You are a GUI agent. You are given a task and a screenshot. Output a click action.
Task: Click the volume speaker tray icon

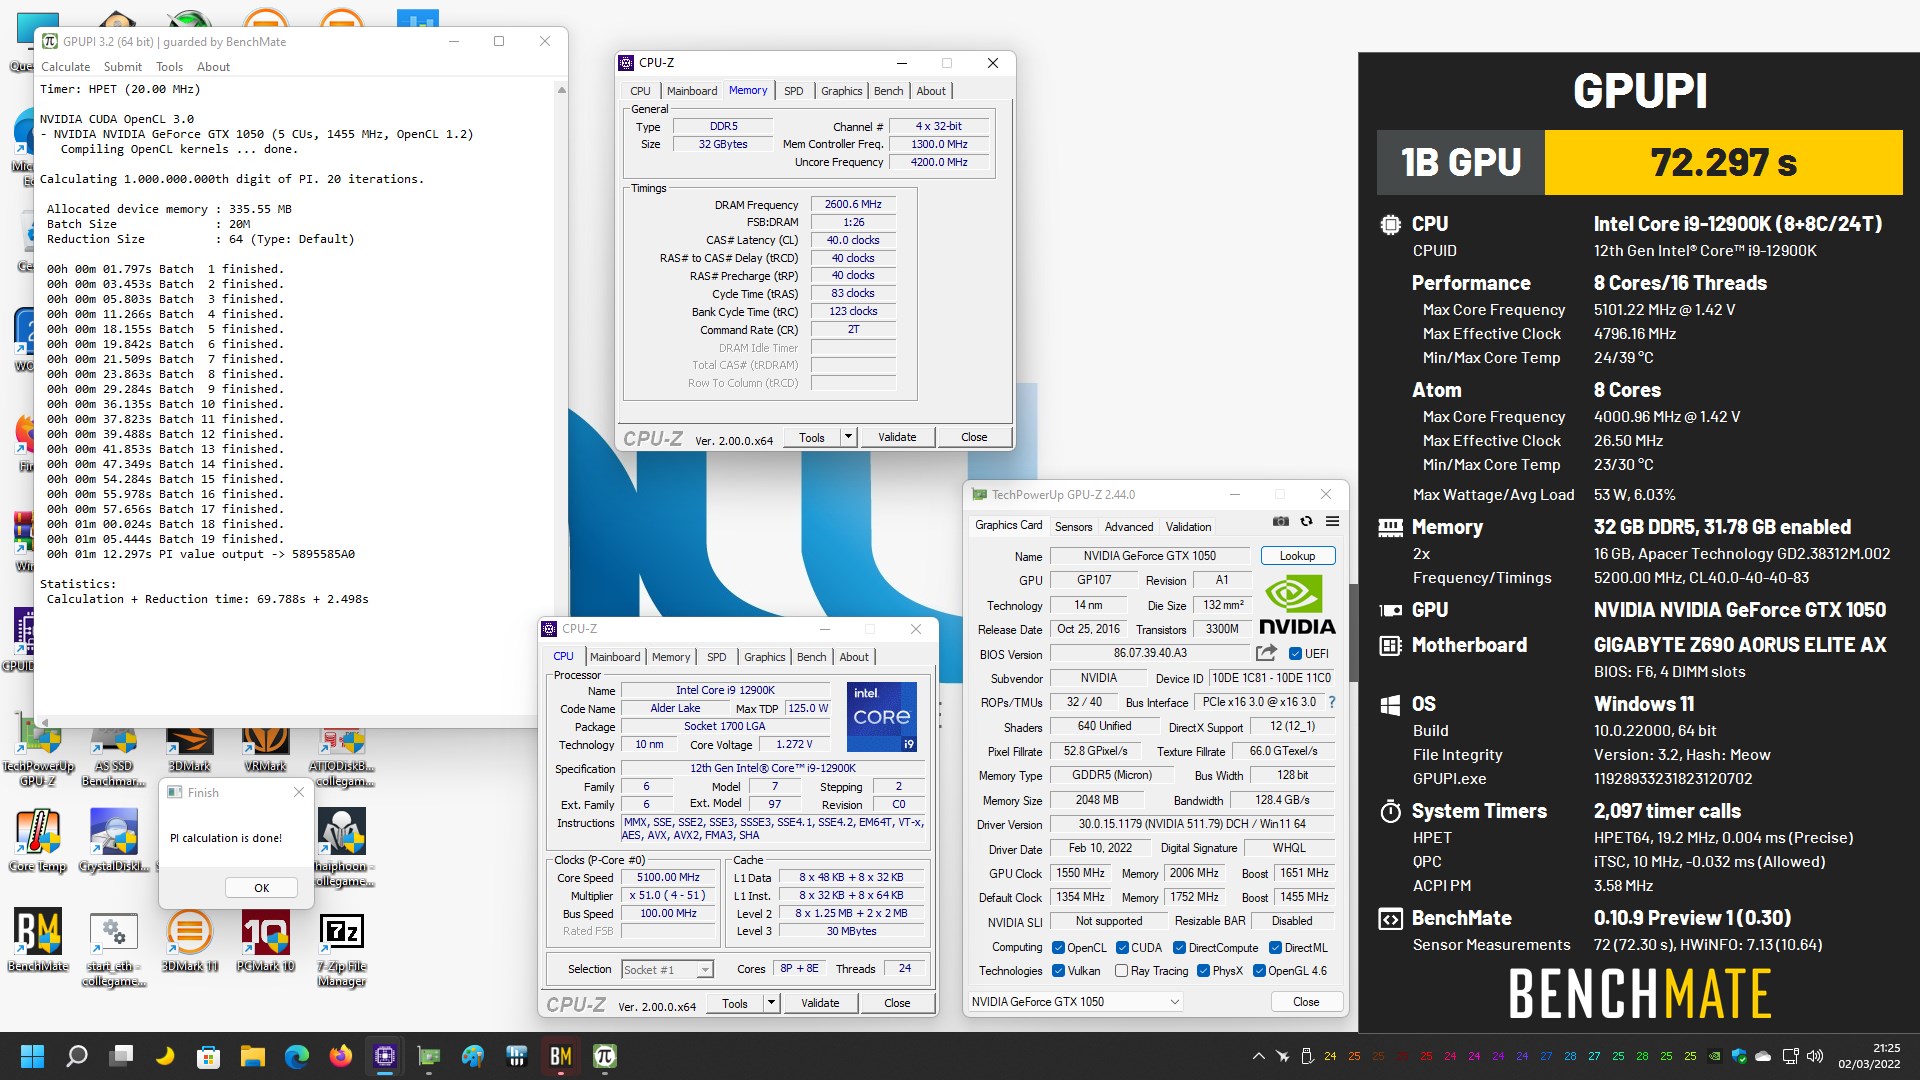(1815, 1056)
